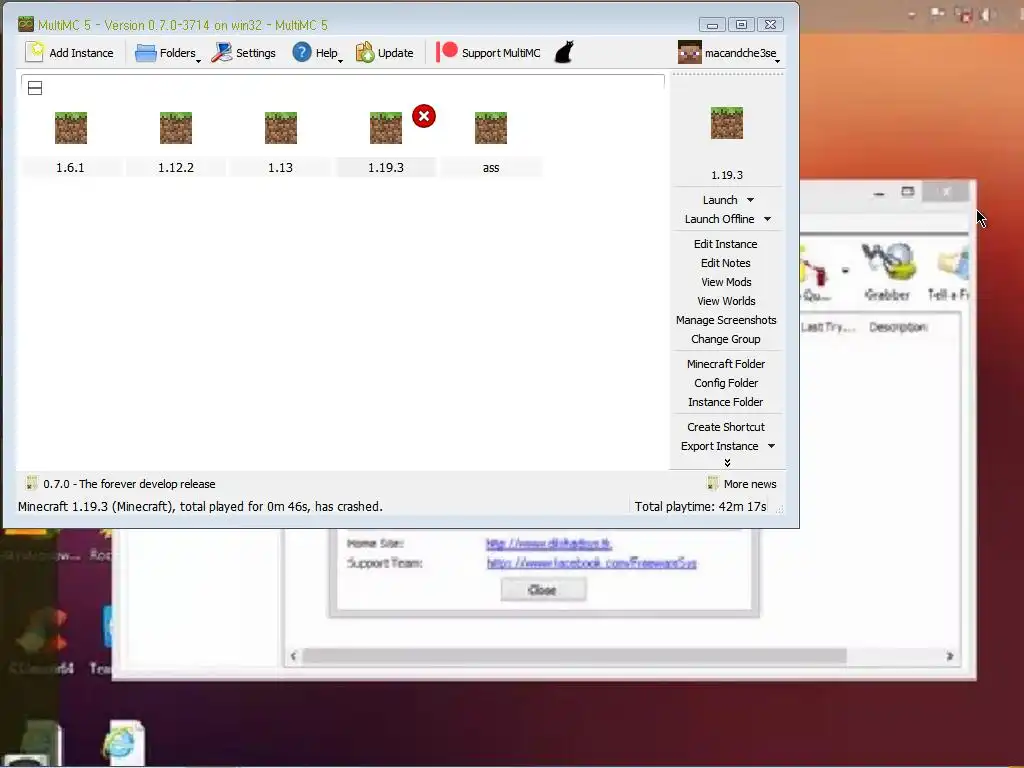Select the 'ass' instance icon
Image resolution: width=1024 pixels, height=768 pixels.
tap(491, 128)
